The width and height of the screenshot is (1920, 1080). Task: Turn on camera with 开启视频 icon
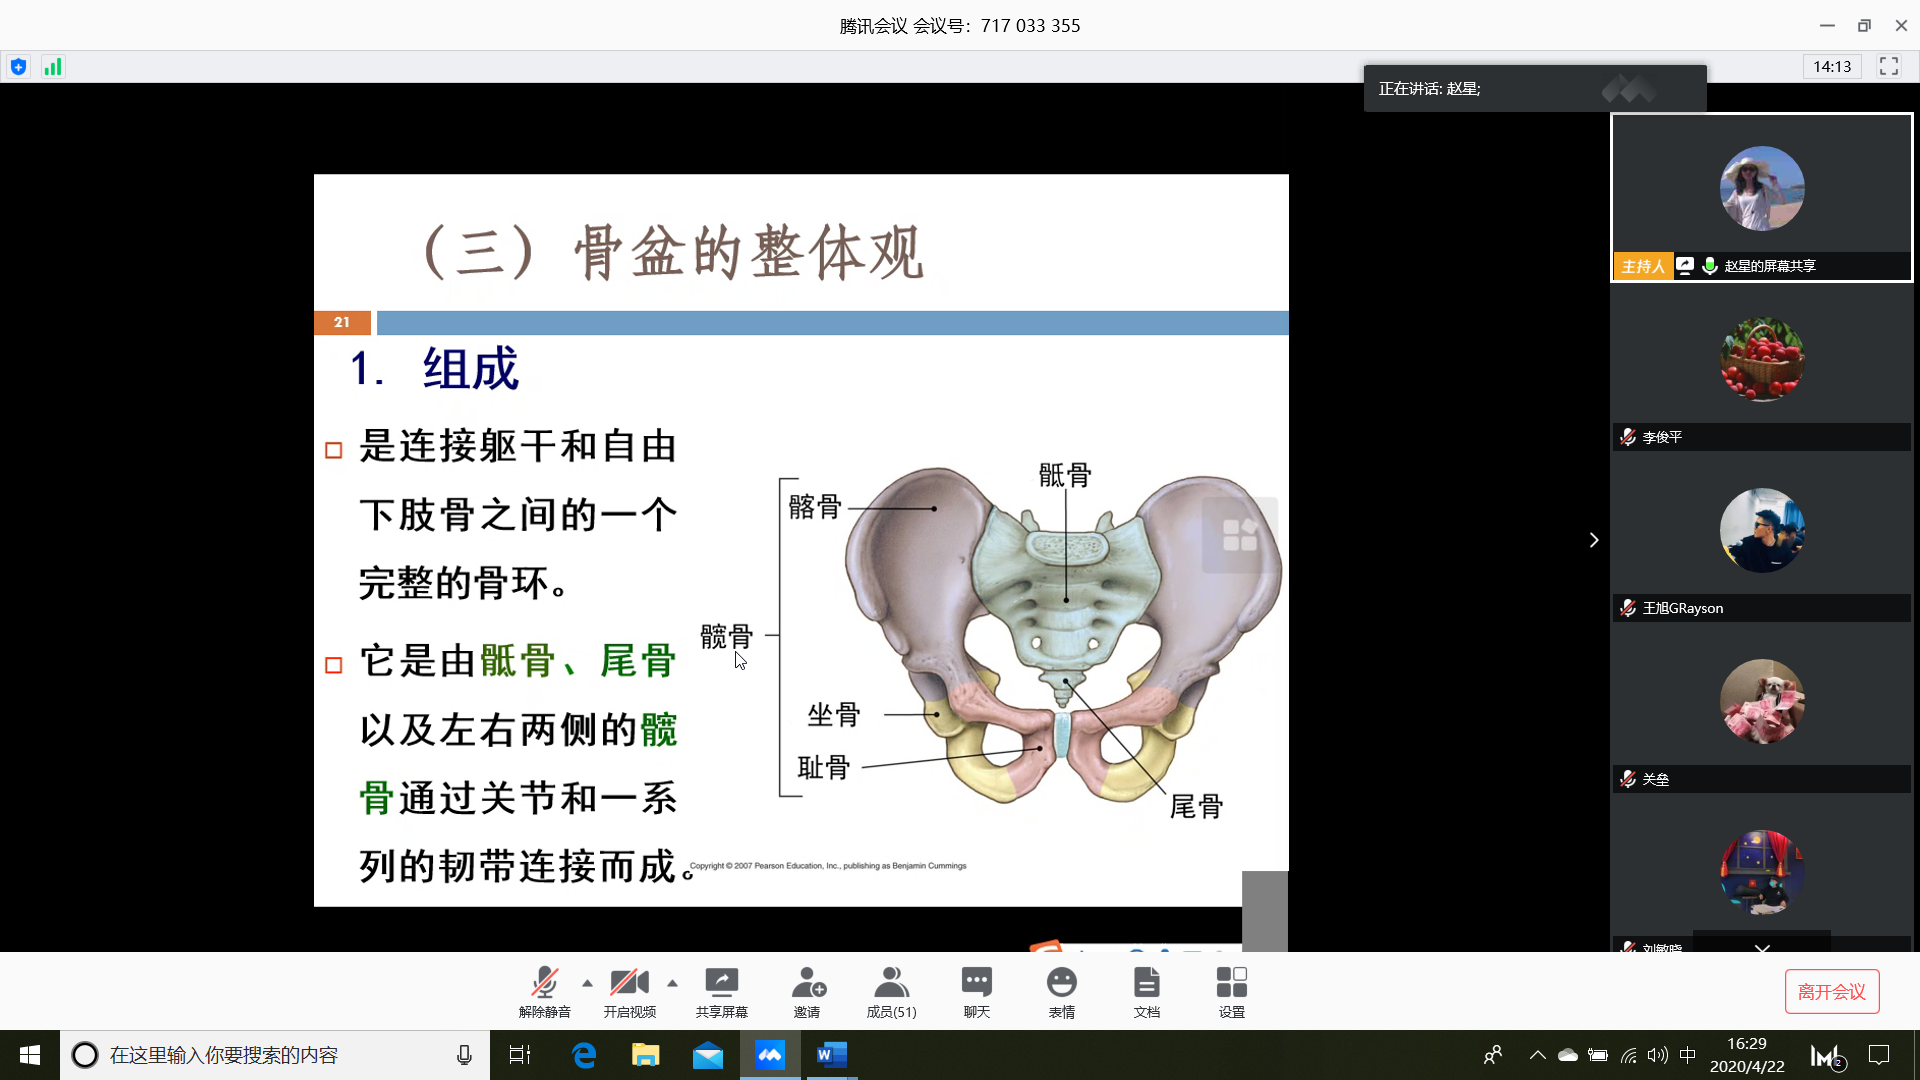[x=629, y=990]
